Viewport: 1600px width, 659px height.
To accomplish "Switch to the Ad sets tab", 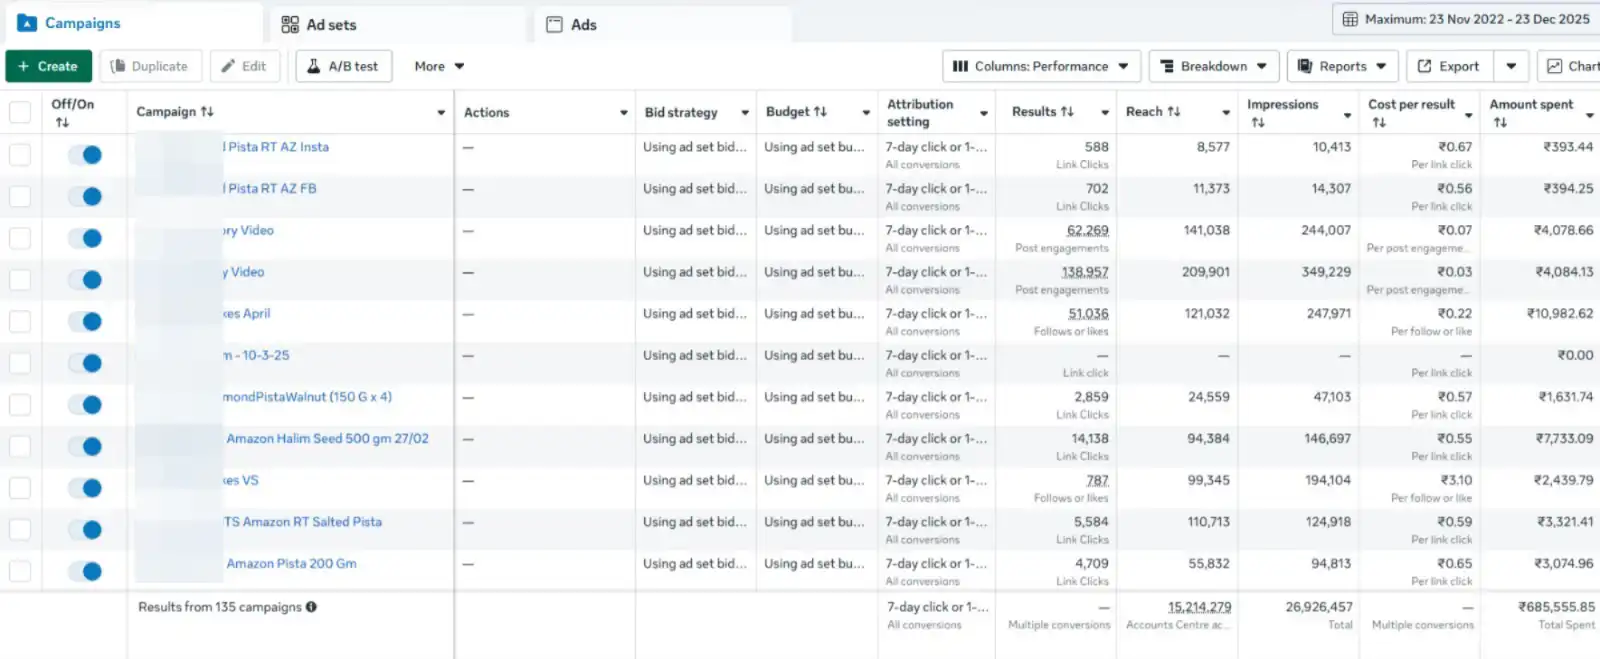I will point(319,24).
